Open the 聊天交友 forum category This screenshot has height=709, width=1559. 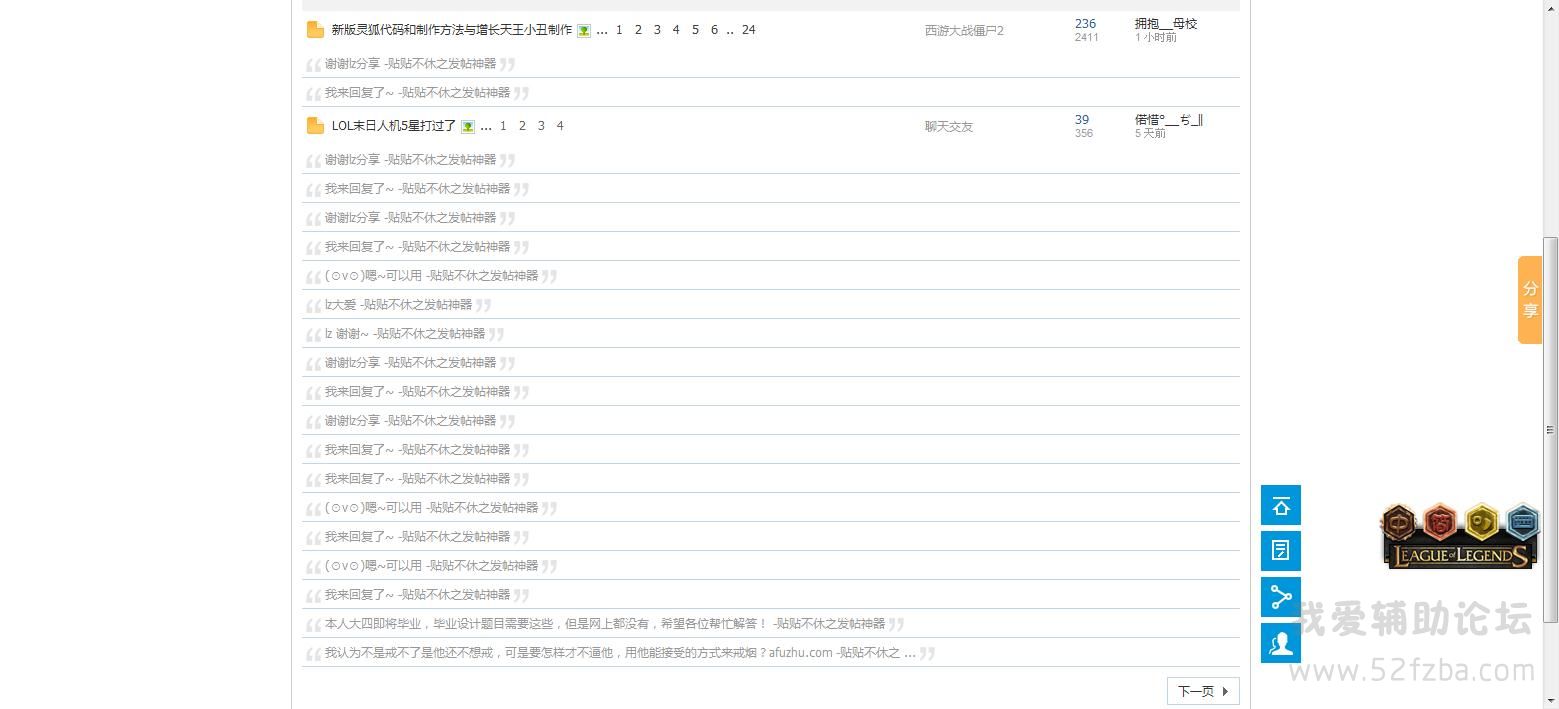coord(948,127)
